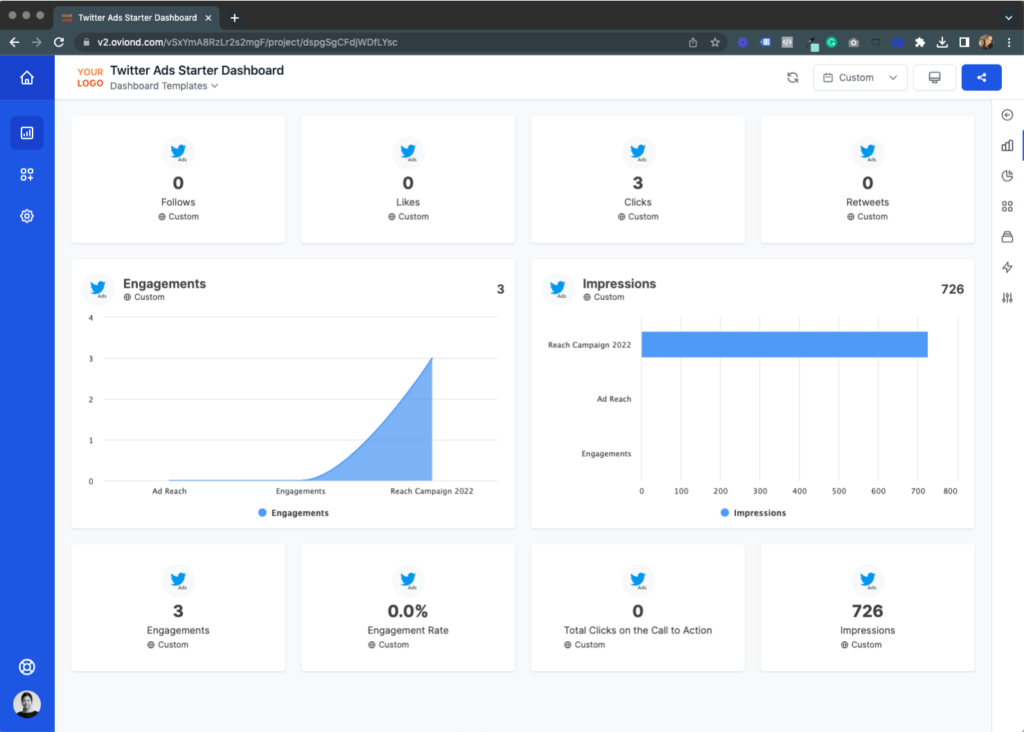Bookmark this page with the star icon
The width and height of the screenshot is (1024, 732).
[x=715, y=42]
